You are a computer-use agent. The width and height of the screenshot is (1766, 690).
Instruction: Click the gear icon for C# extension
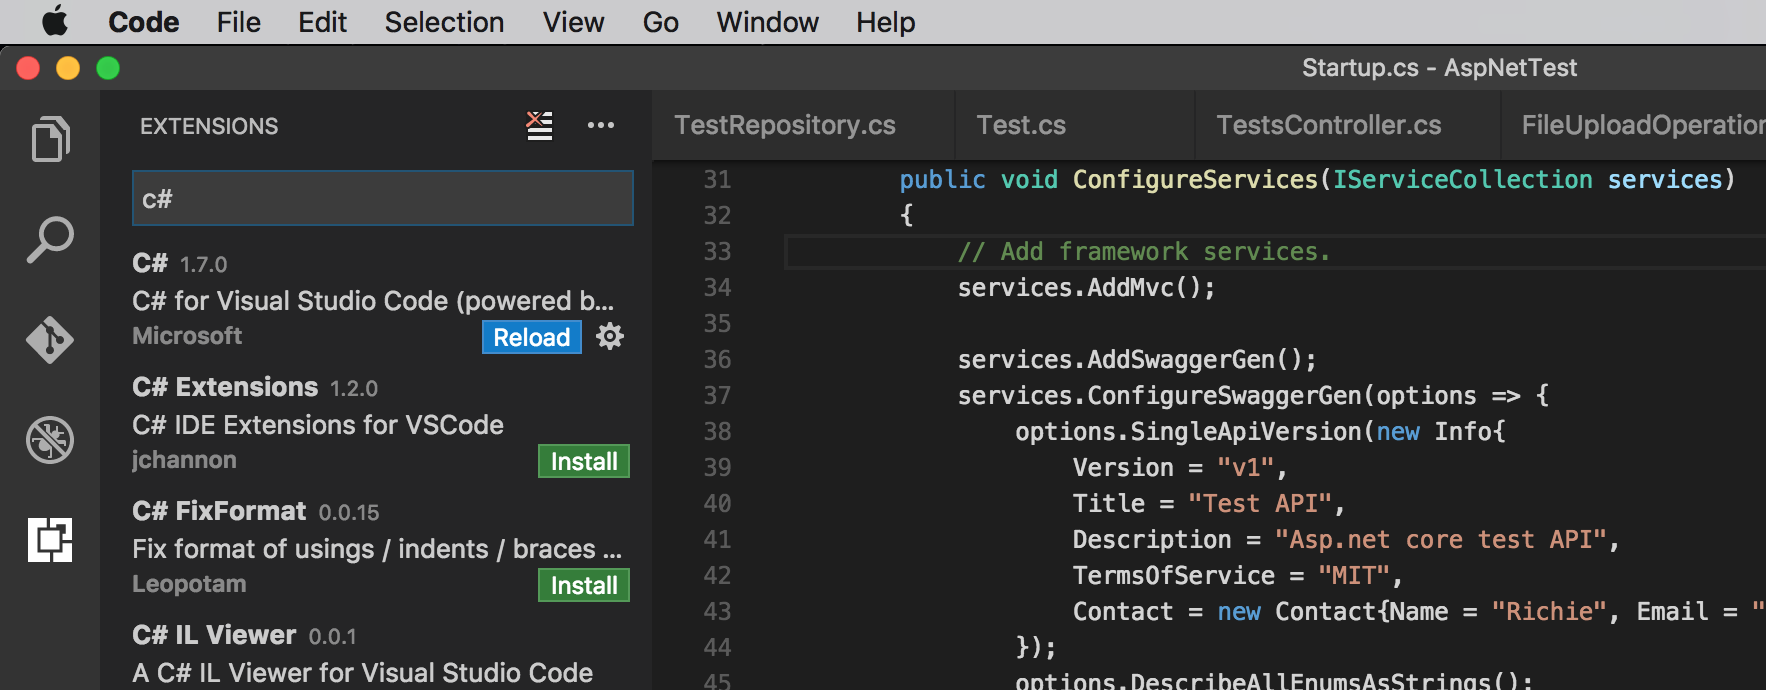click(610, 336)
